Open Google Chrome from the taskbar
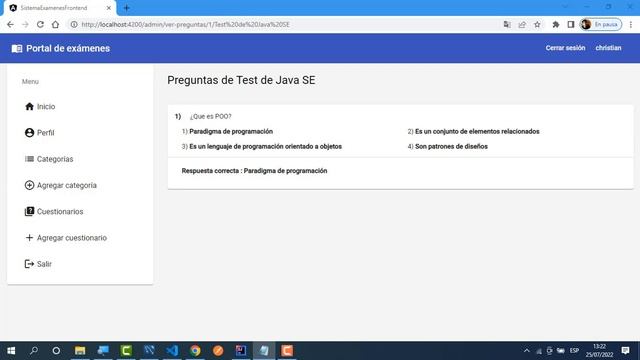Image resolution: width=640 pixels, height=360 pixels. pyautogui.click(x=195, y=351)
